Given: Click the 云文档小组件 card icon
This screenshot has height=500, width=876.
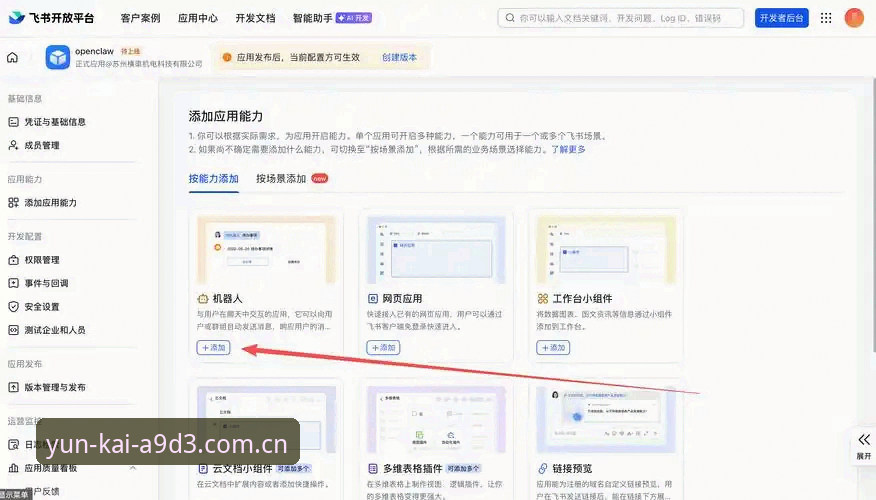Looking at the screenshot, I should pos(203,469).
